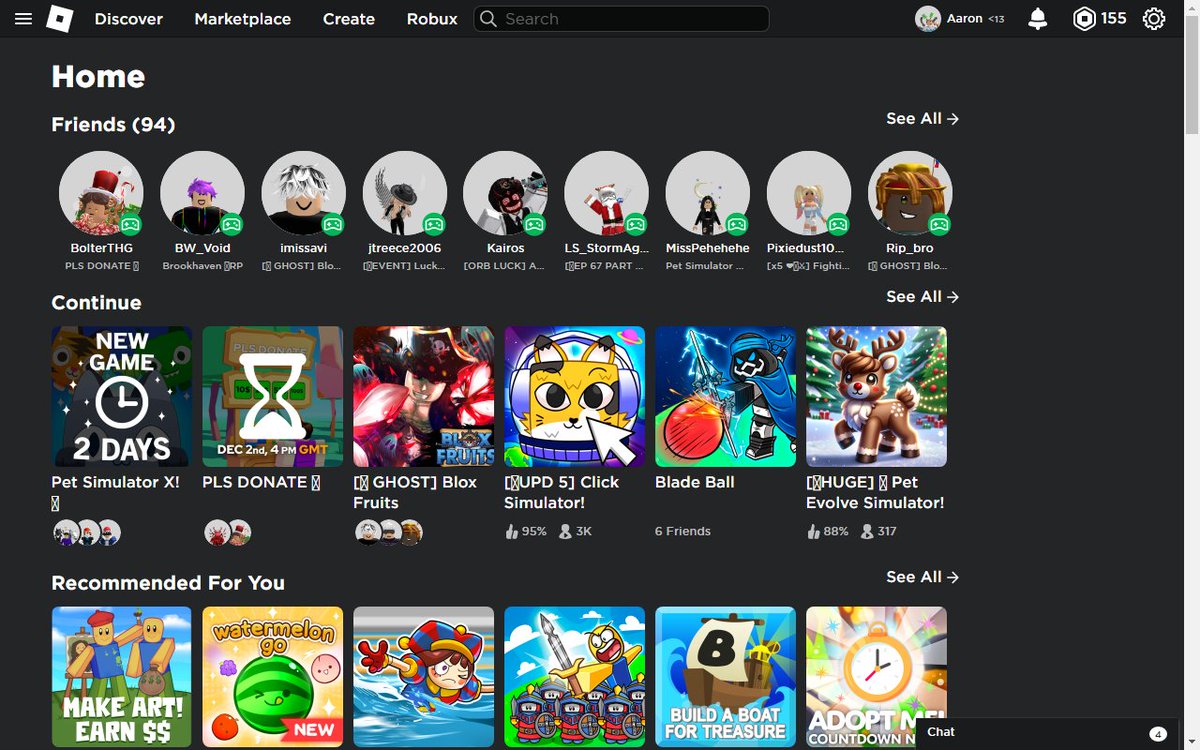Open the jester surfing game thumbnail
1200x750 pixels.
coord(424,677)
